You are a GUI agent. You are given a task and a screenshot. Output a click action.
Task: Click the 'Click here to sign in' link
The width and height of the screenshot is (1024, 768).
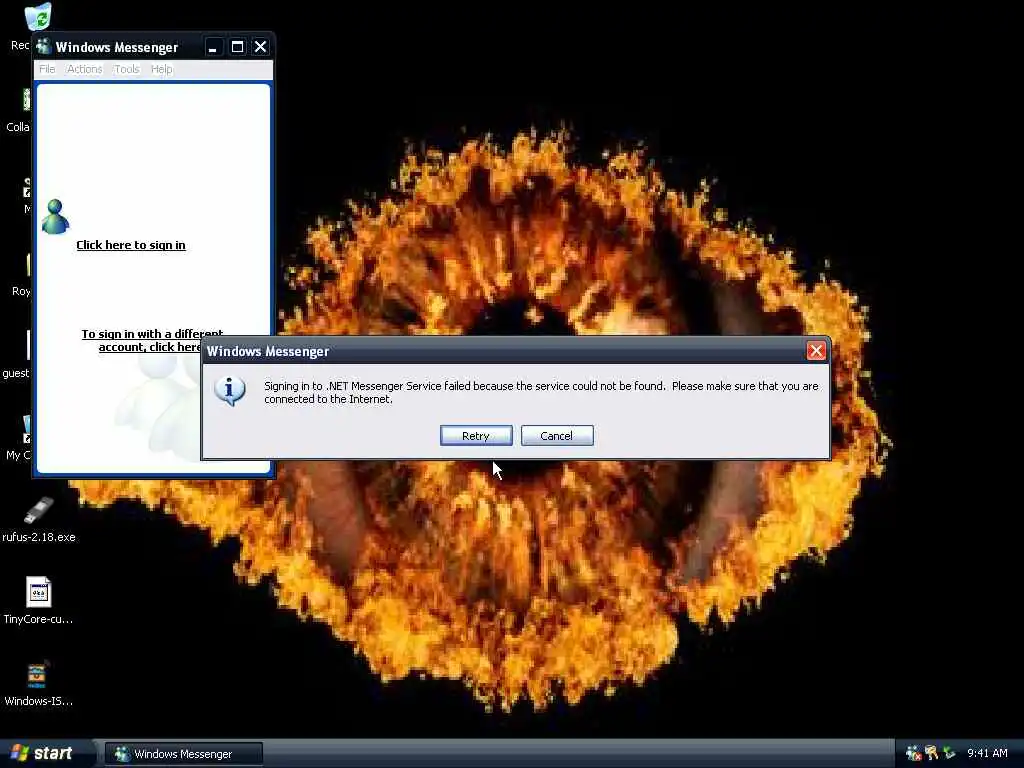[131, 245]
